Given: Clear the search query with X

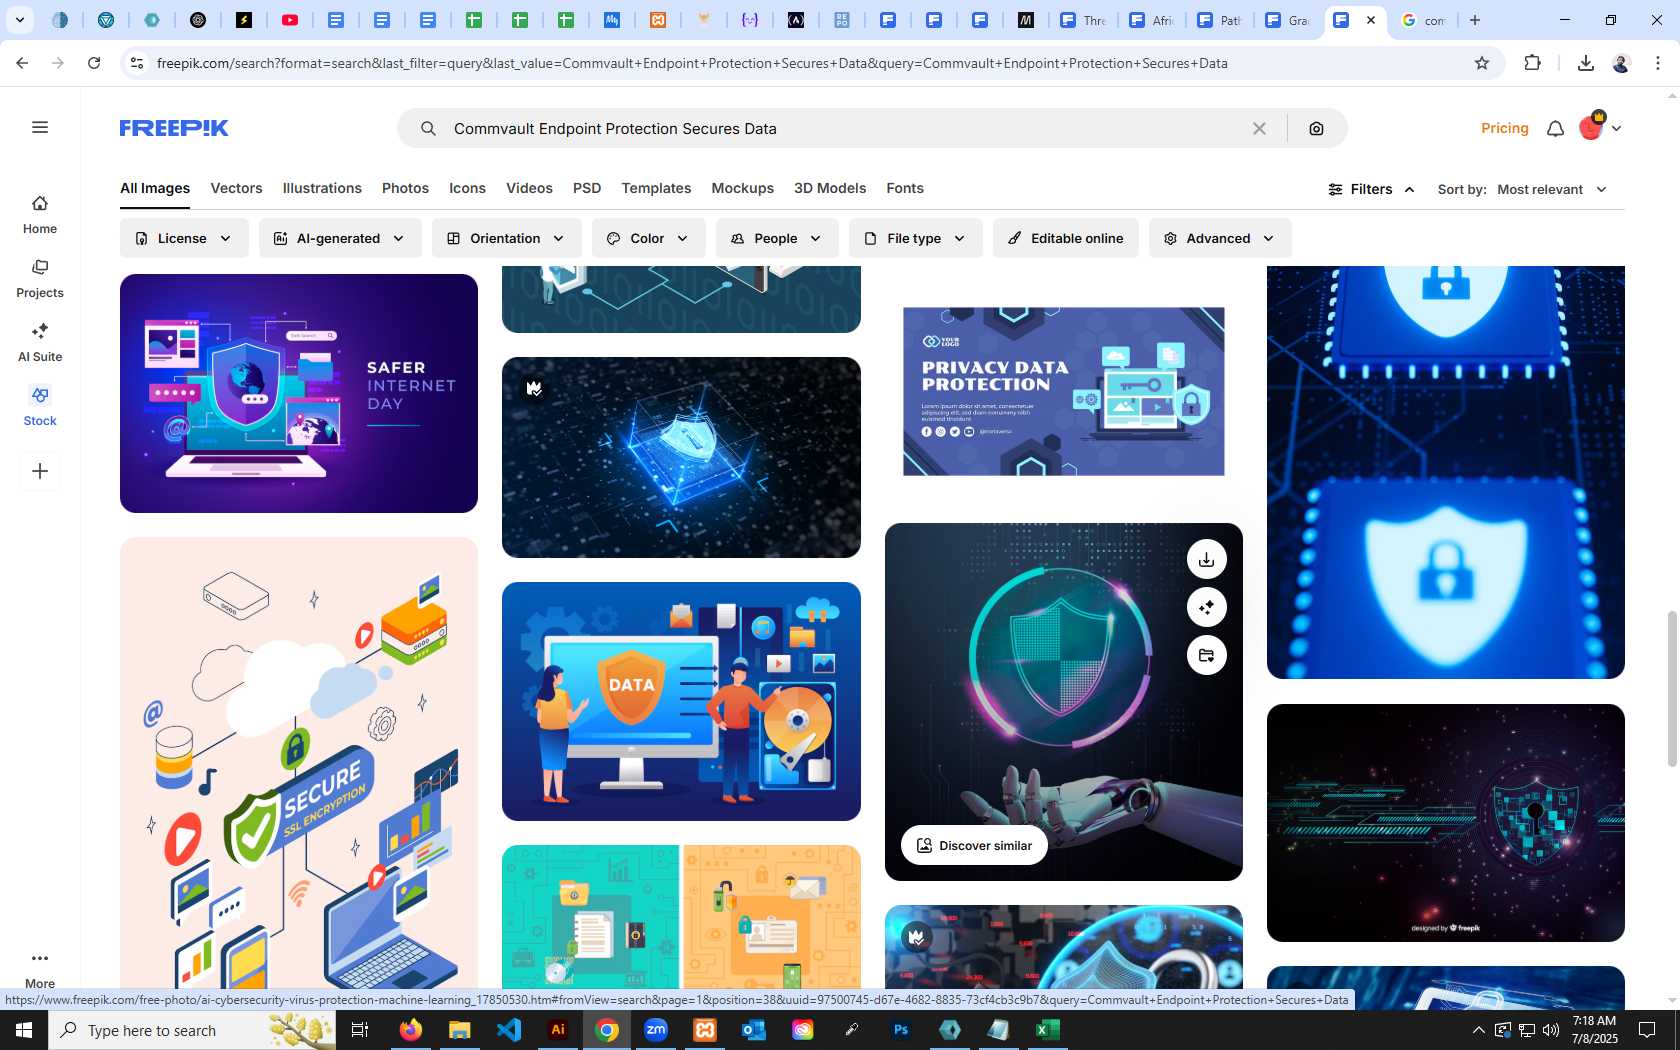Looking at the screenshot, I should [x=1259, y=128].
